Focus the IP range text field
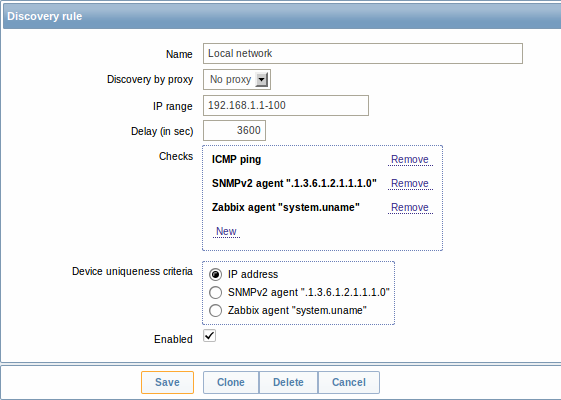The image size is (561, 400). point(286,106)
